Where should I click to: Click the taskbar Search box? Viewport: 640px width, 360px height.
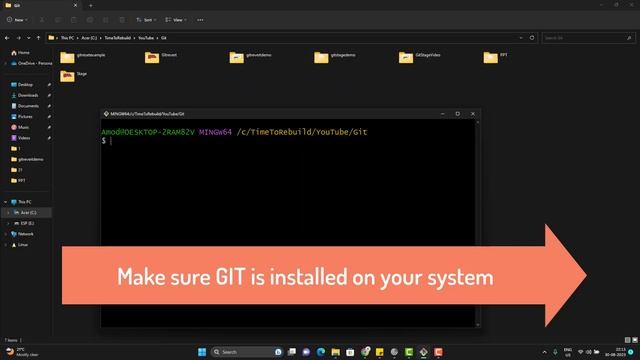coord(247,352)
